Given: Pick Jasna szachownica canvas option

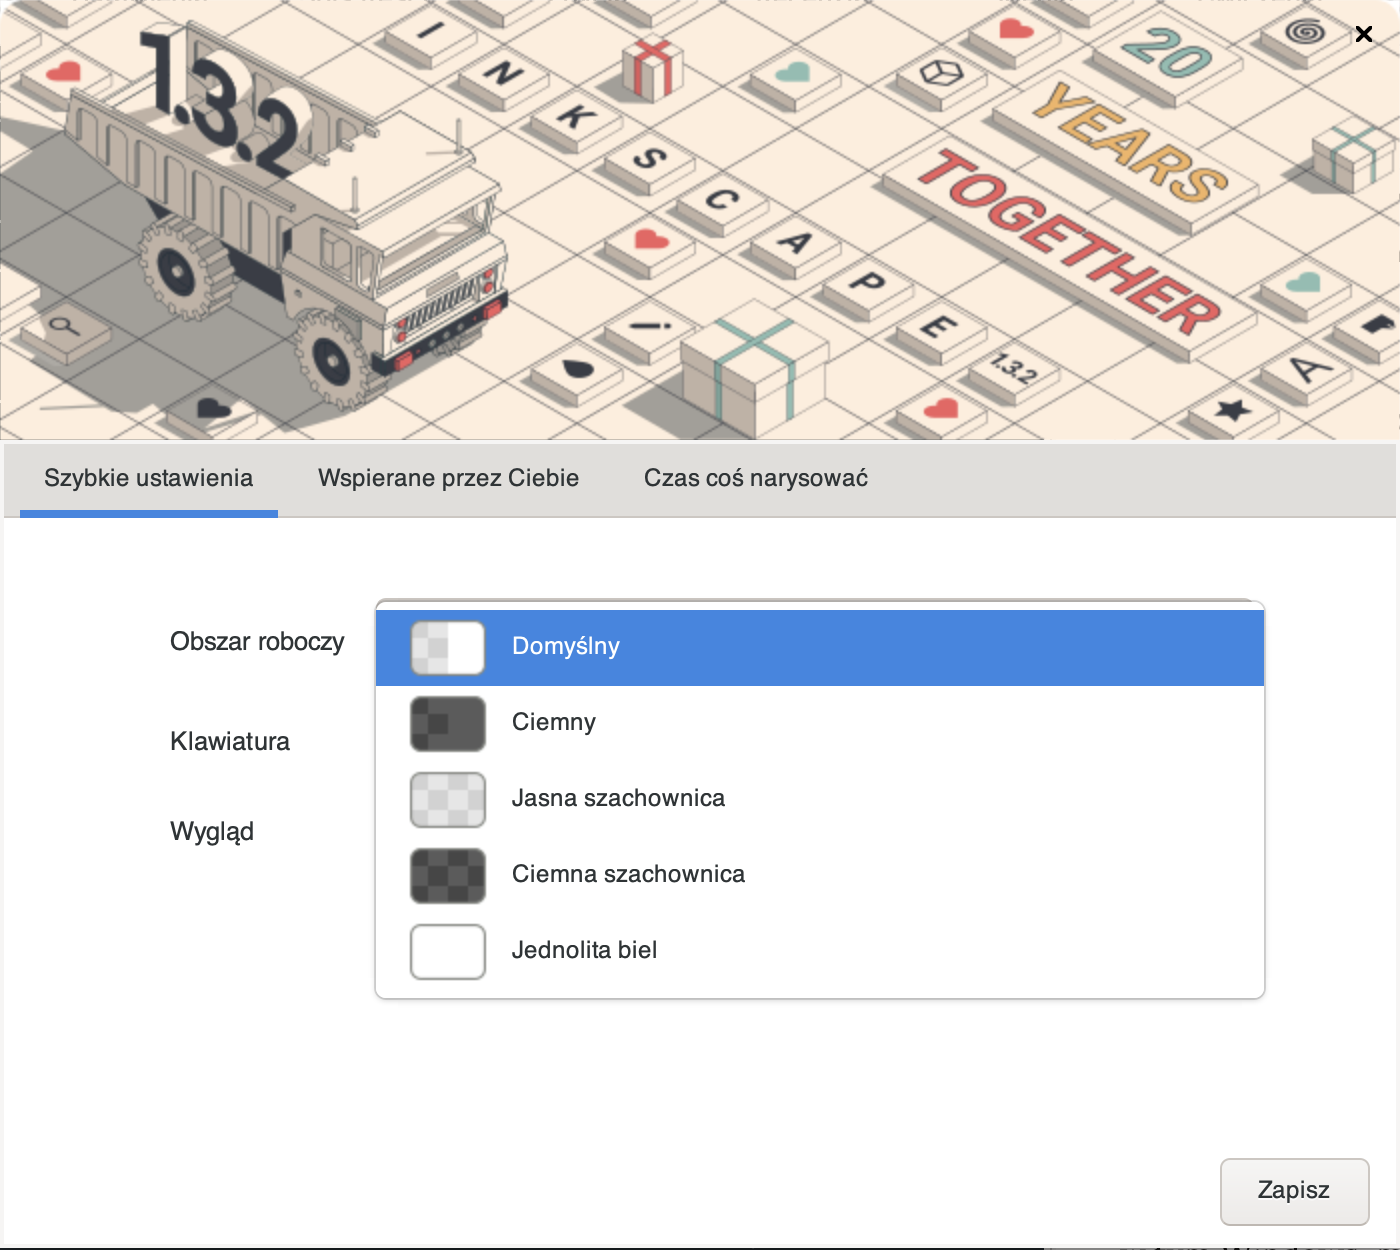Looking at the screenshot, I should tap(618, 799).
